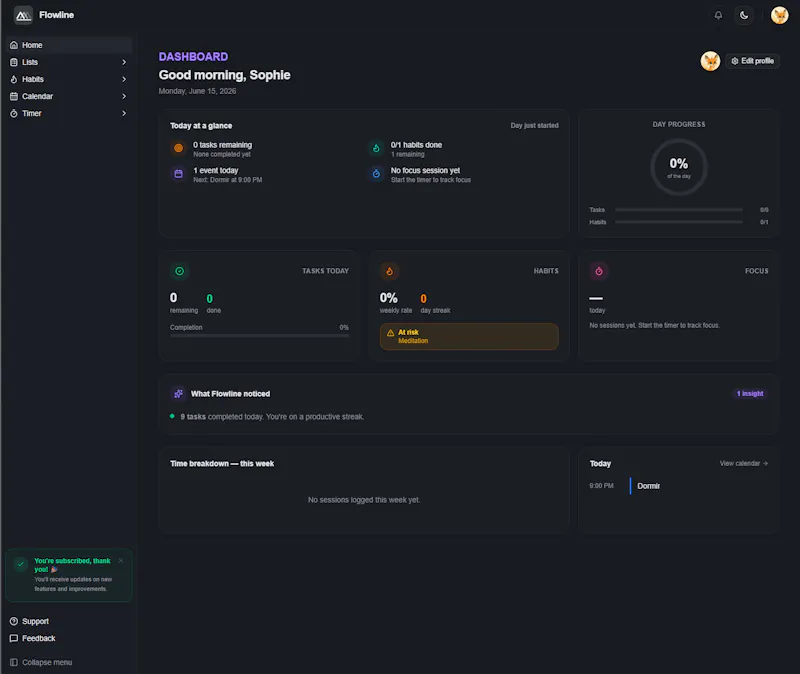Open the At risk Meditation alert
The width and height of the screenshot is (800, 674).
click(469, 336)
